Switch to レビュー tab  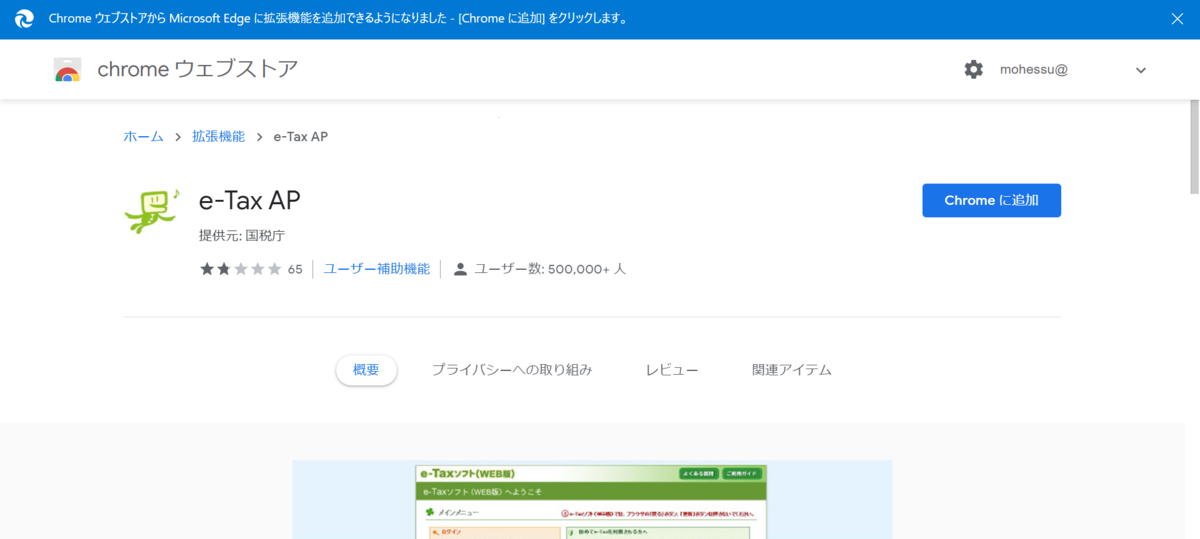[x=672, y=370]
